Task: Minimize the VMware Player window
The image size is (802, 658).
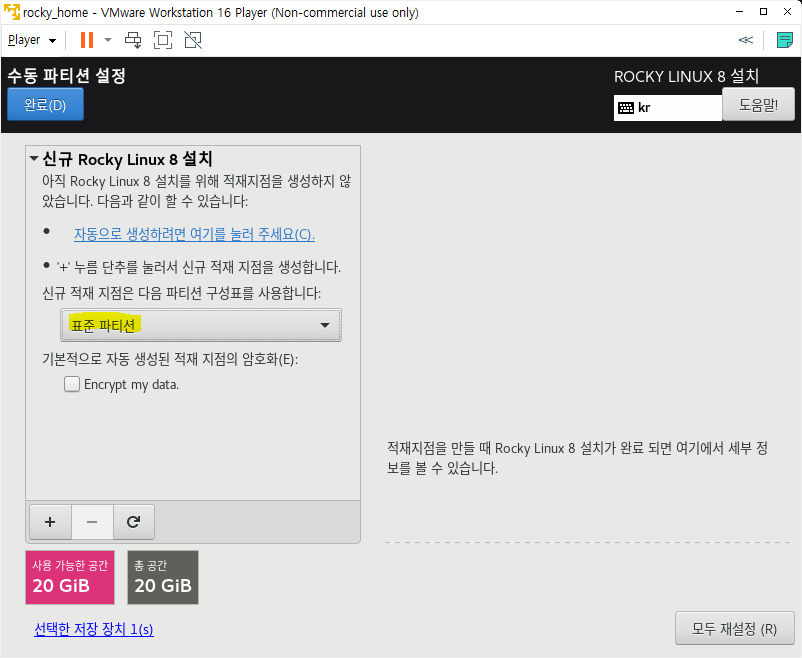Action: click(x=739, y=12)
